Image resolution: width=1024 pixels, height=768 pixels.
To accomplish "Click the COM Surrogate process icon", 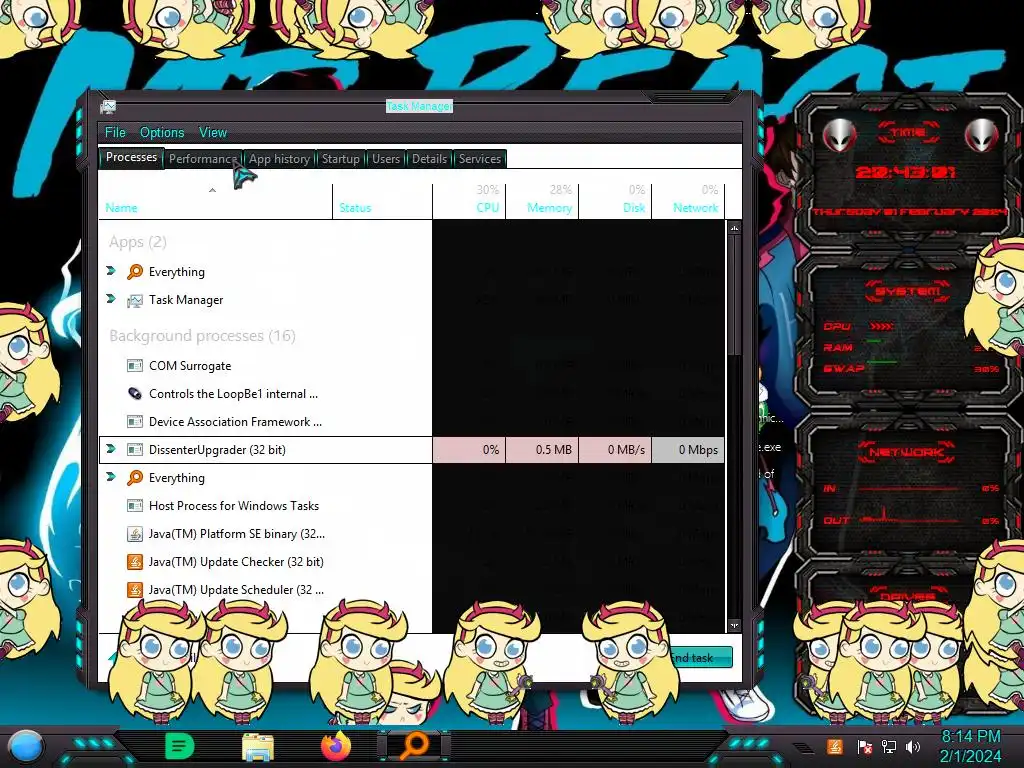I will [x=135, y=366].
